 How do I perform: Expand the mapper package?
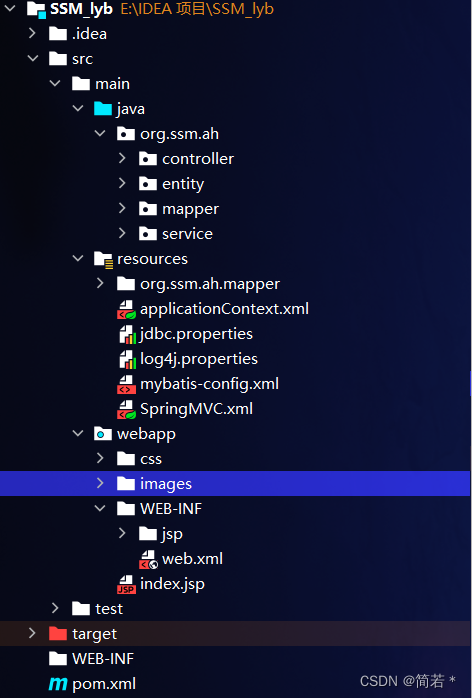tap(122, 208)
